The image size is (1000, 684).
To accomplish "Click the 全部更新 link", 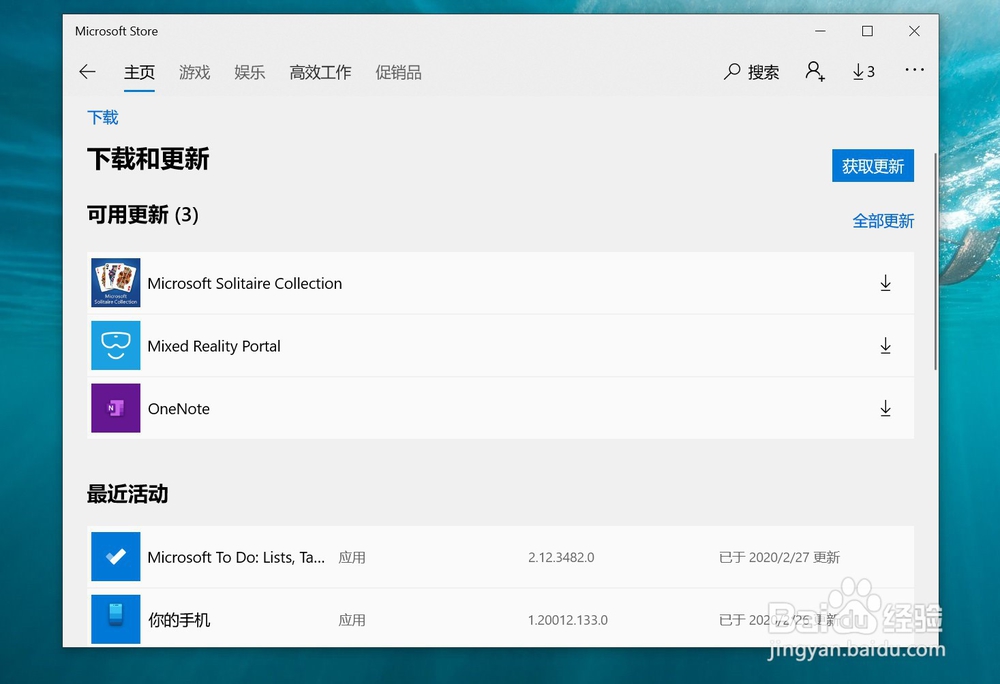I will click(x=883, y=221).
